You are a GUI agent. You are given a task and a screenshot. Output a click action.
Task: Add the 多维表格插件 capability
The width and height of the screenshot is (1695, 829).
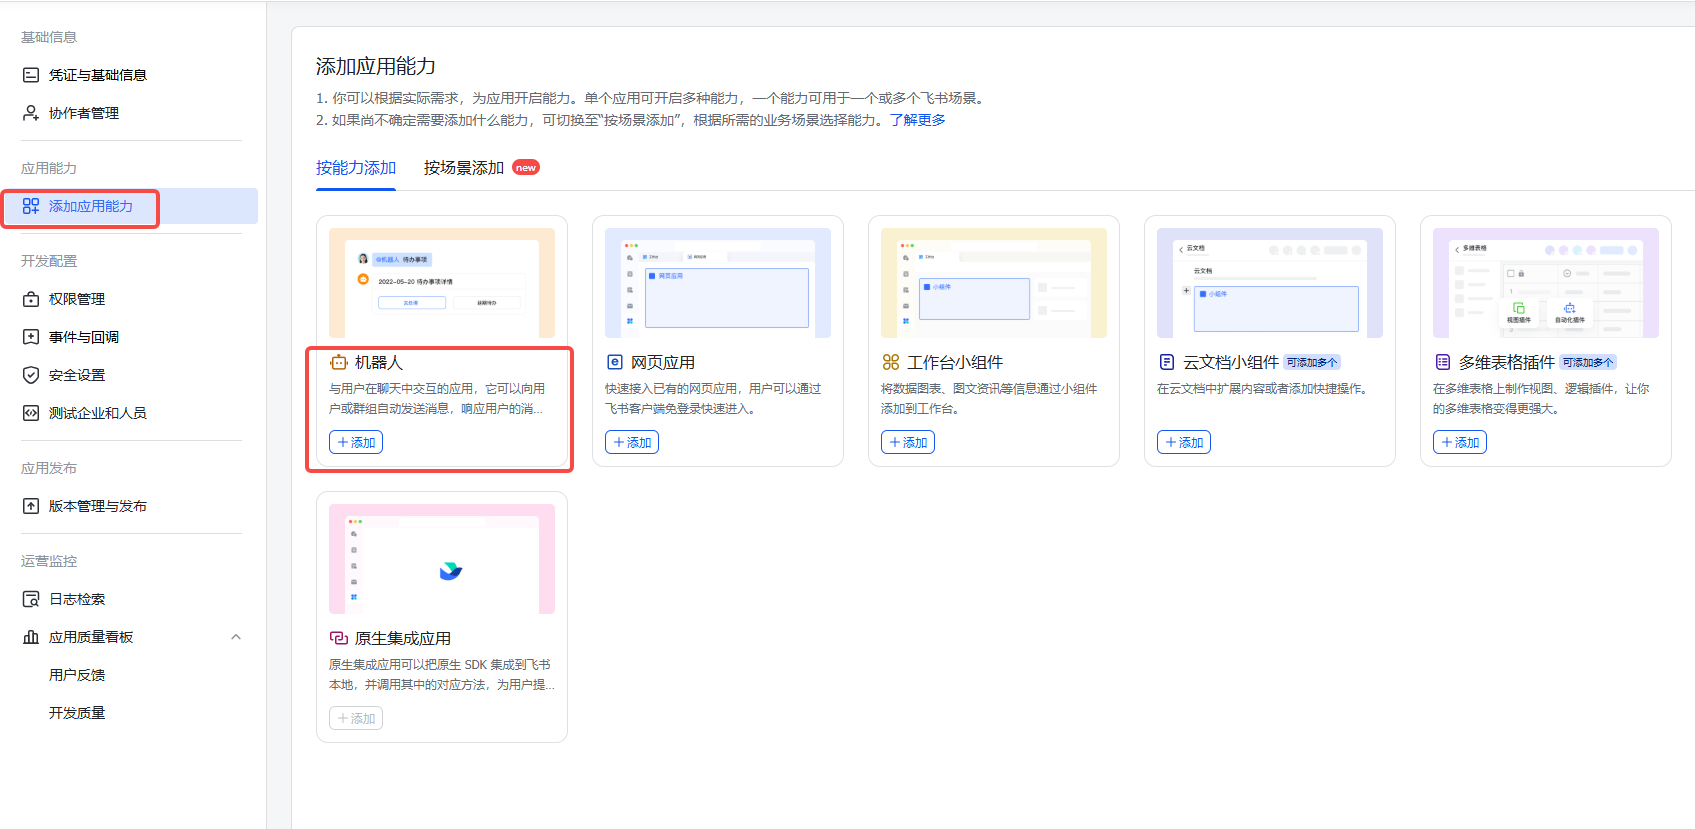tap(1460, 442)
